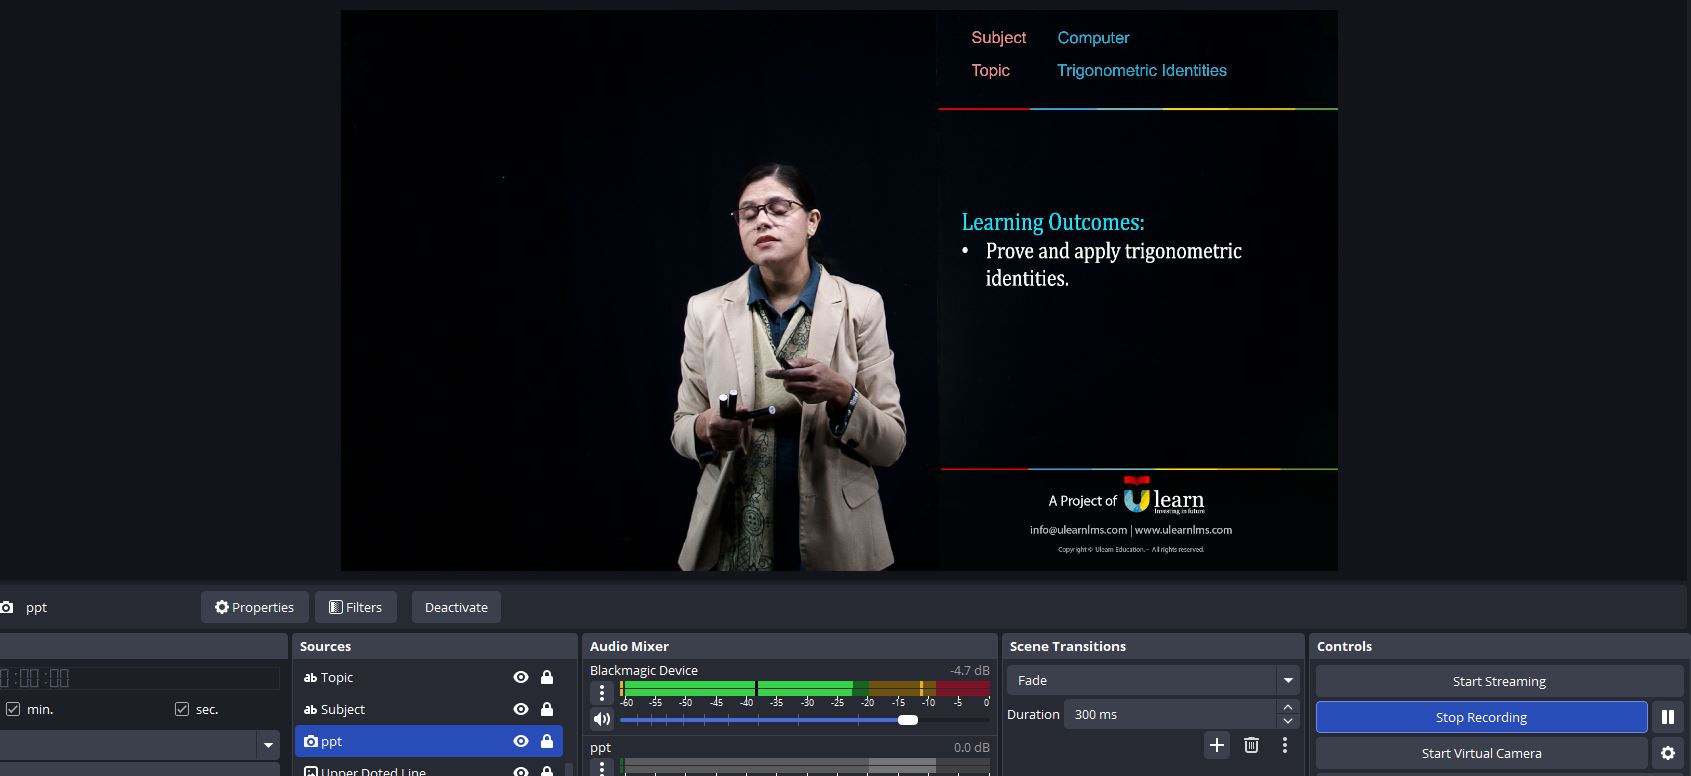Uncheck the min. checkbox
The image size is (1691, 776).
13,709
